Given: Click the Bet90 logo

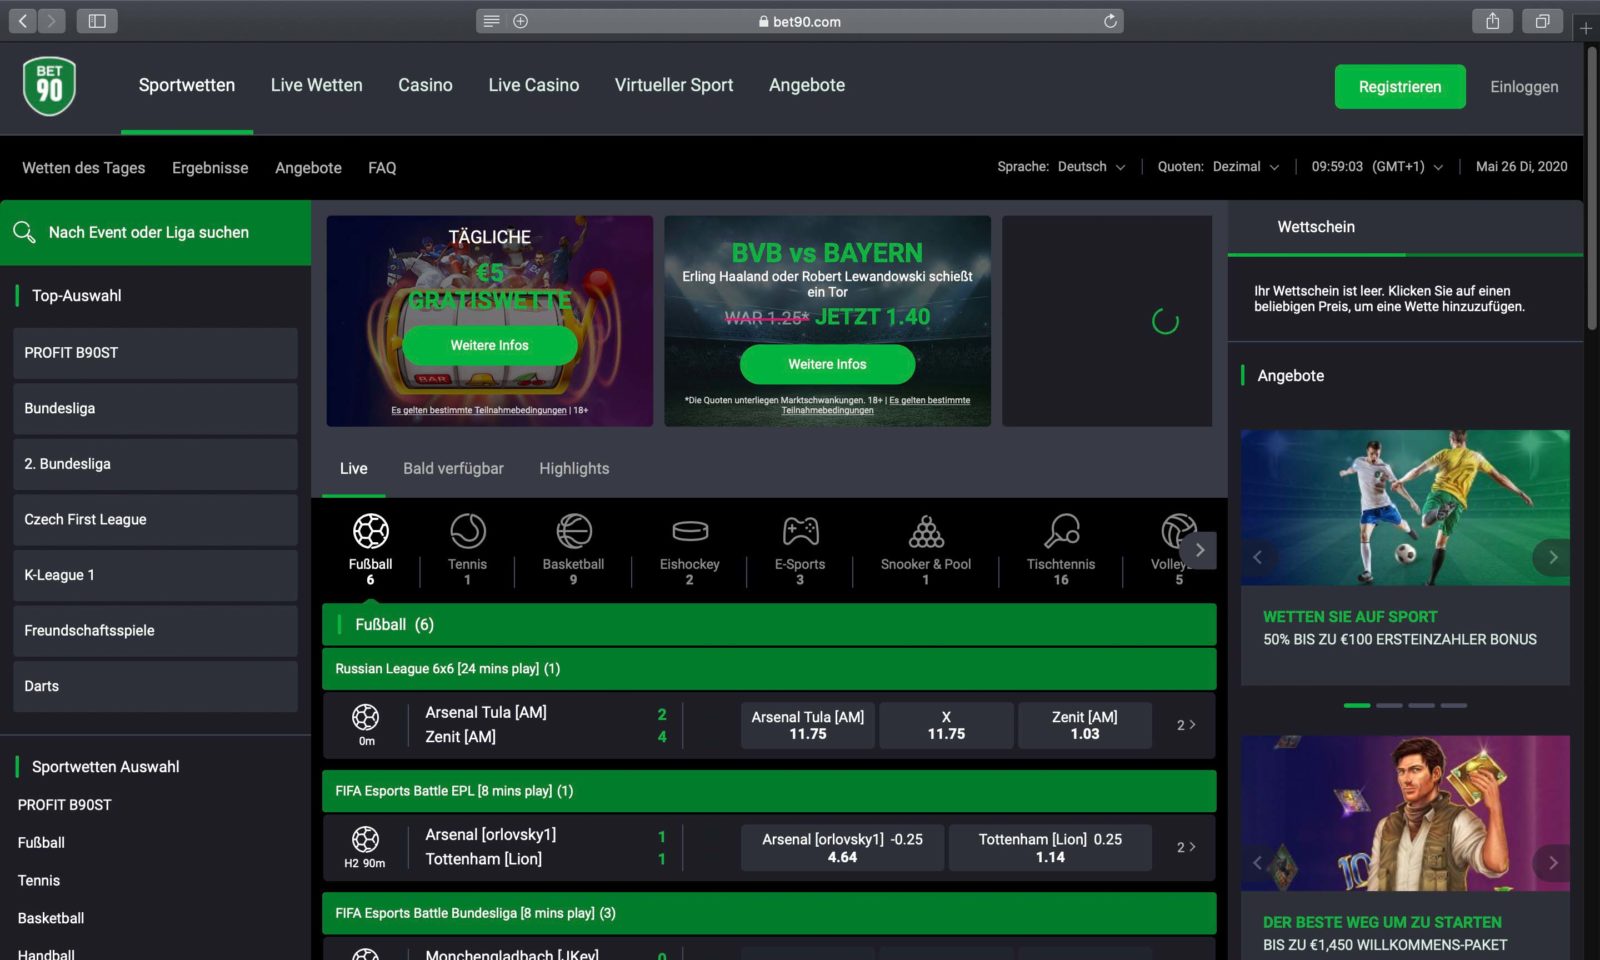Looking at the screenshot, I should [49, 86].
